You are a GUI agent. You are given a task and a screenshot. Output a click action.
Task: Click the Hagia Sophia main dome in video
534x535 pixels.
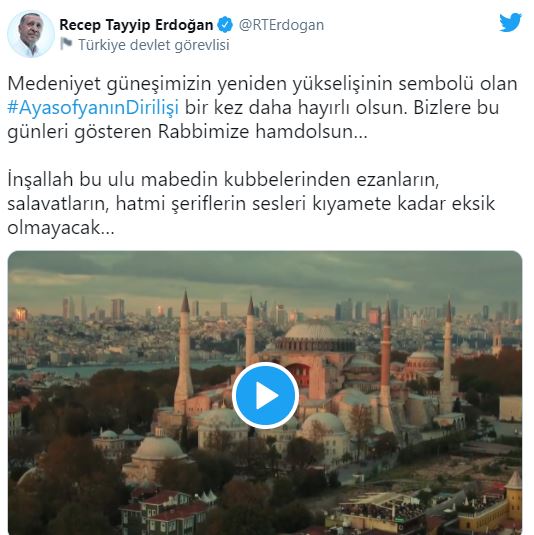coord(311,332)
